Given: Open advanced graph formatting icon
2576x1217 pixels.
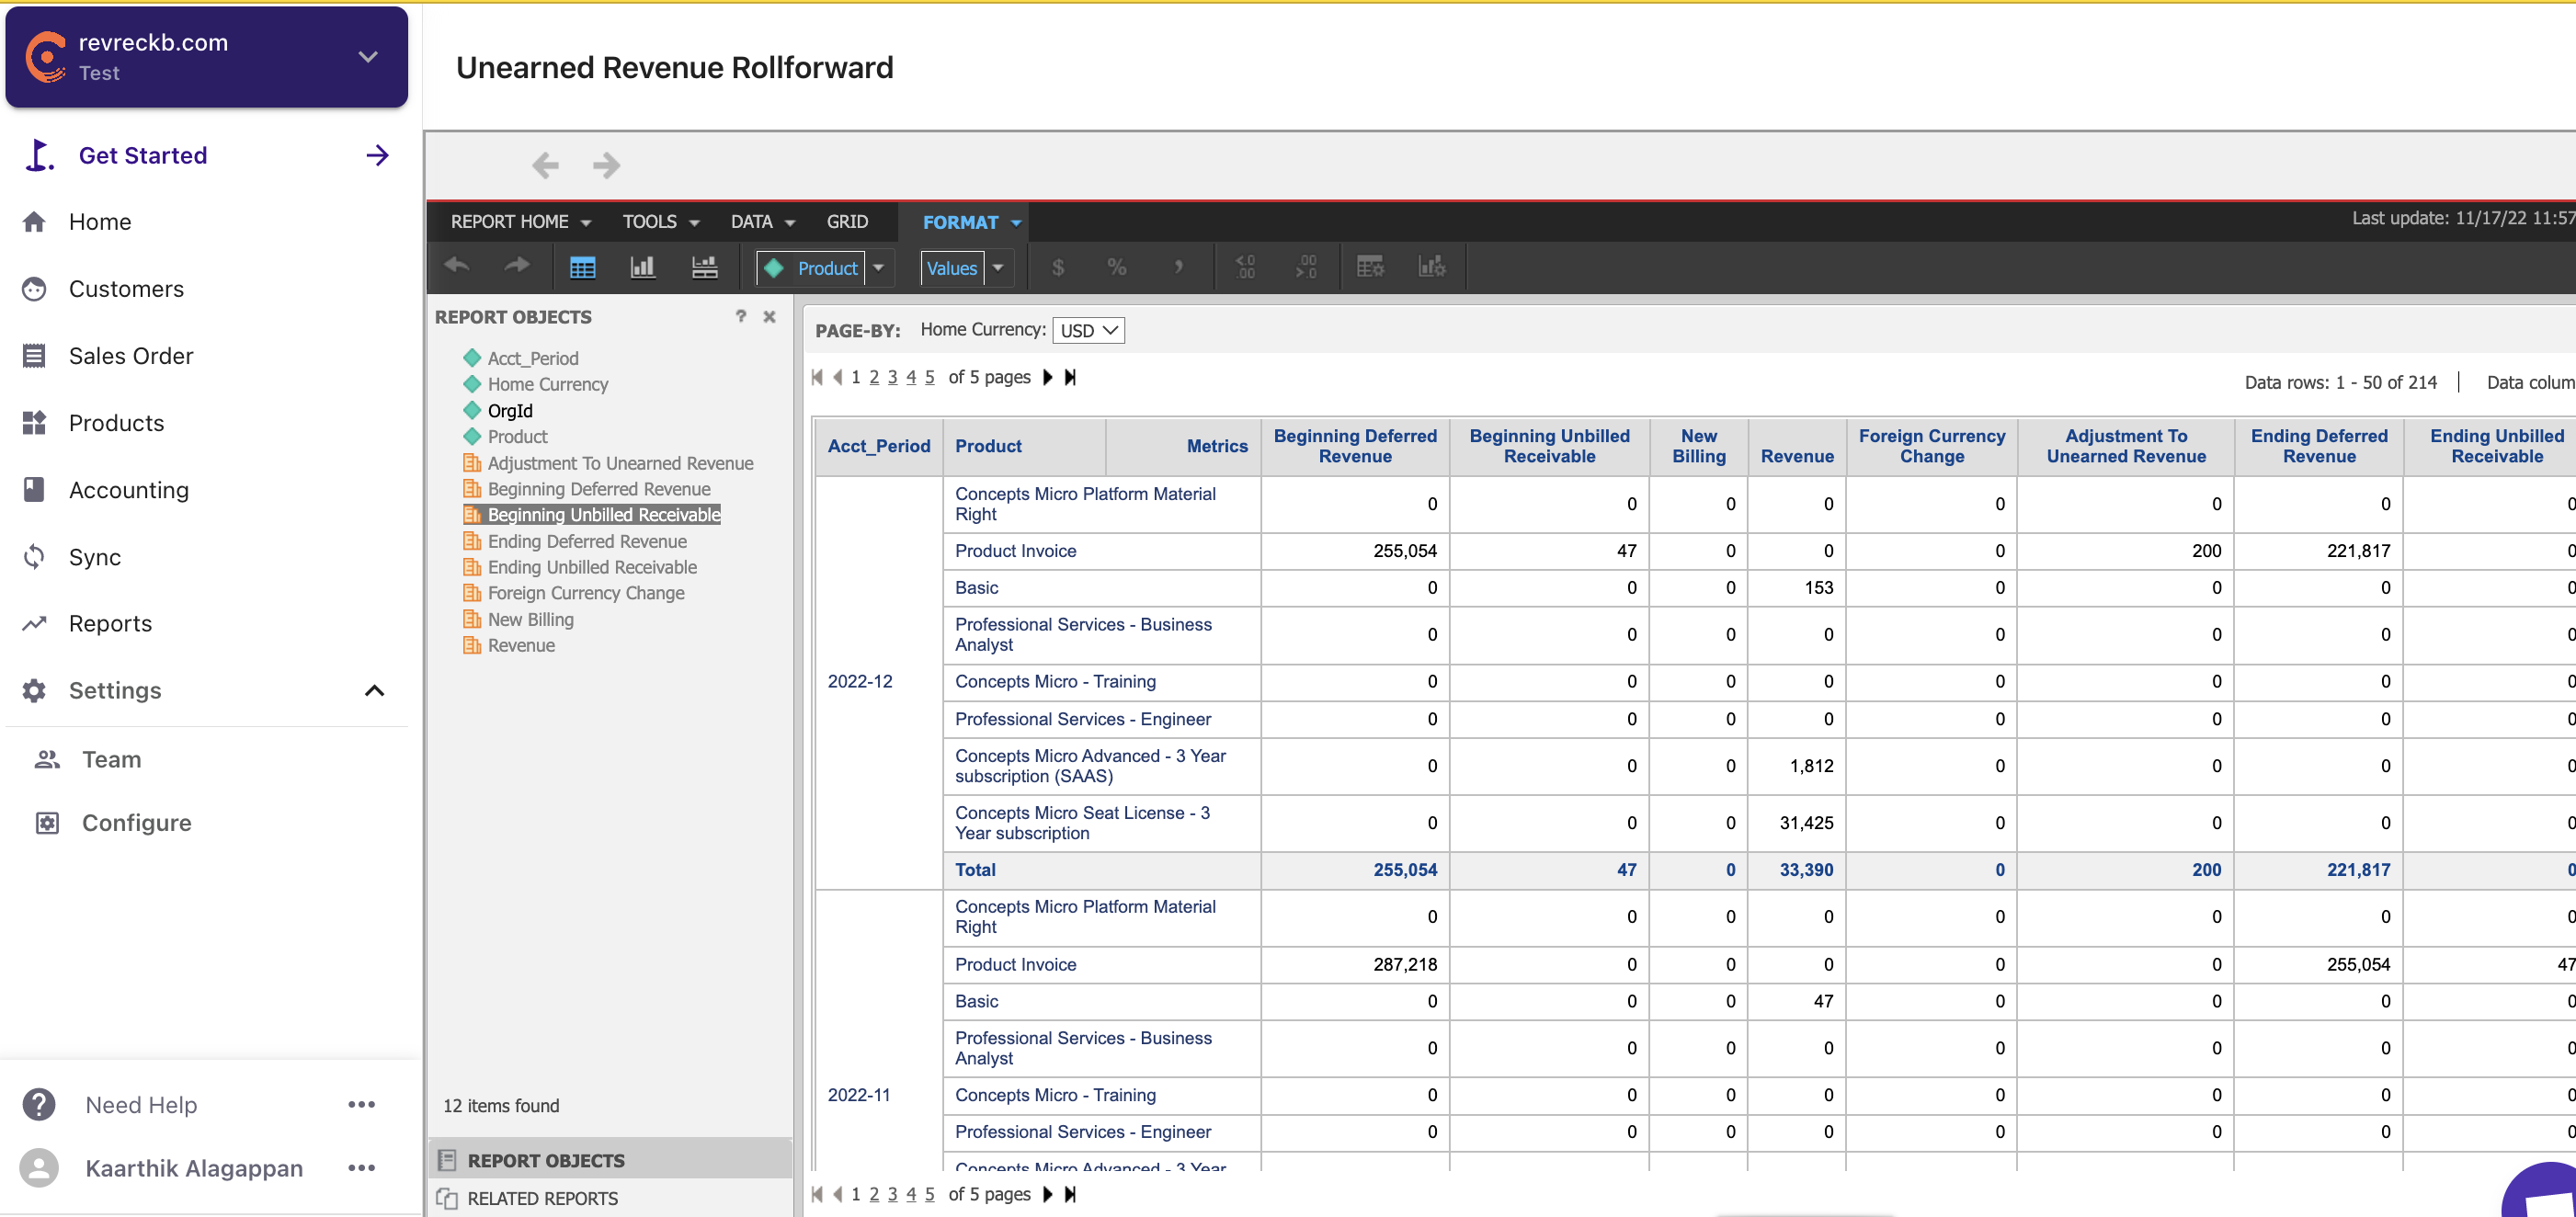Looking at the screenshot, I should coord(1431,267).
